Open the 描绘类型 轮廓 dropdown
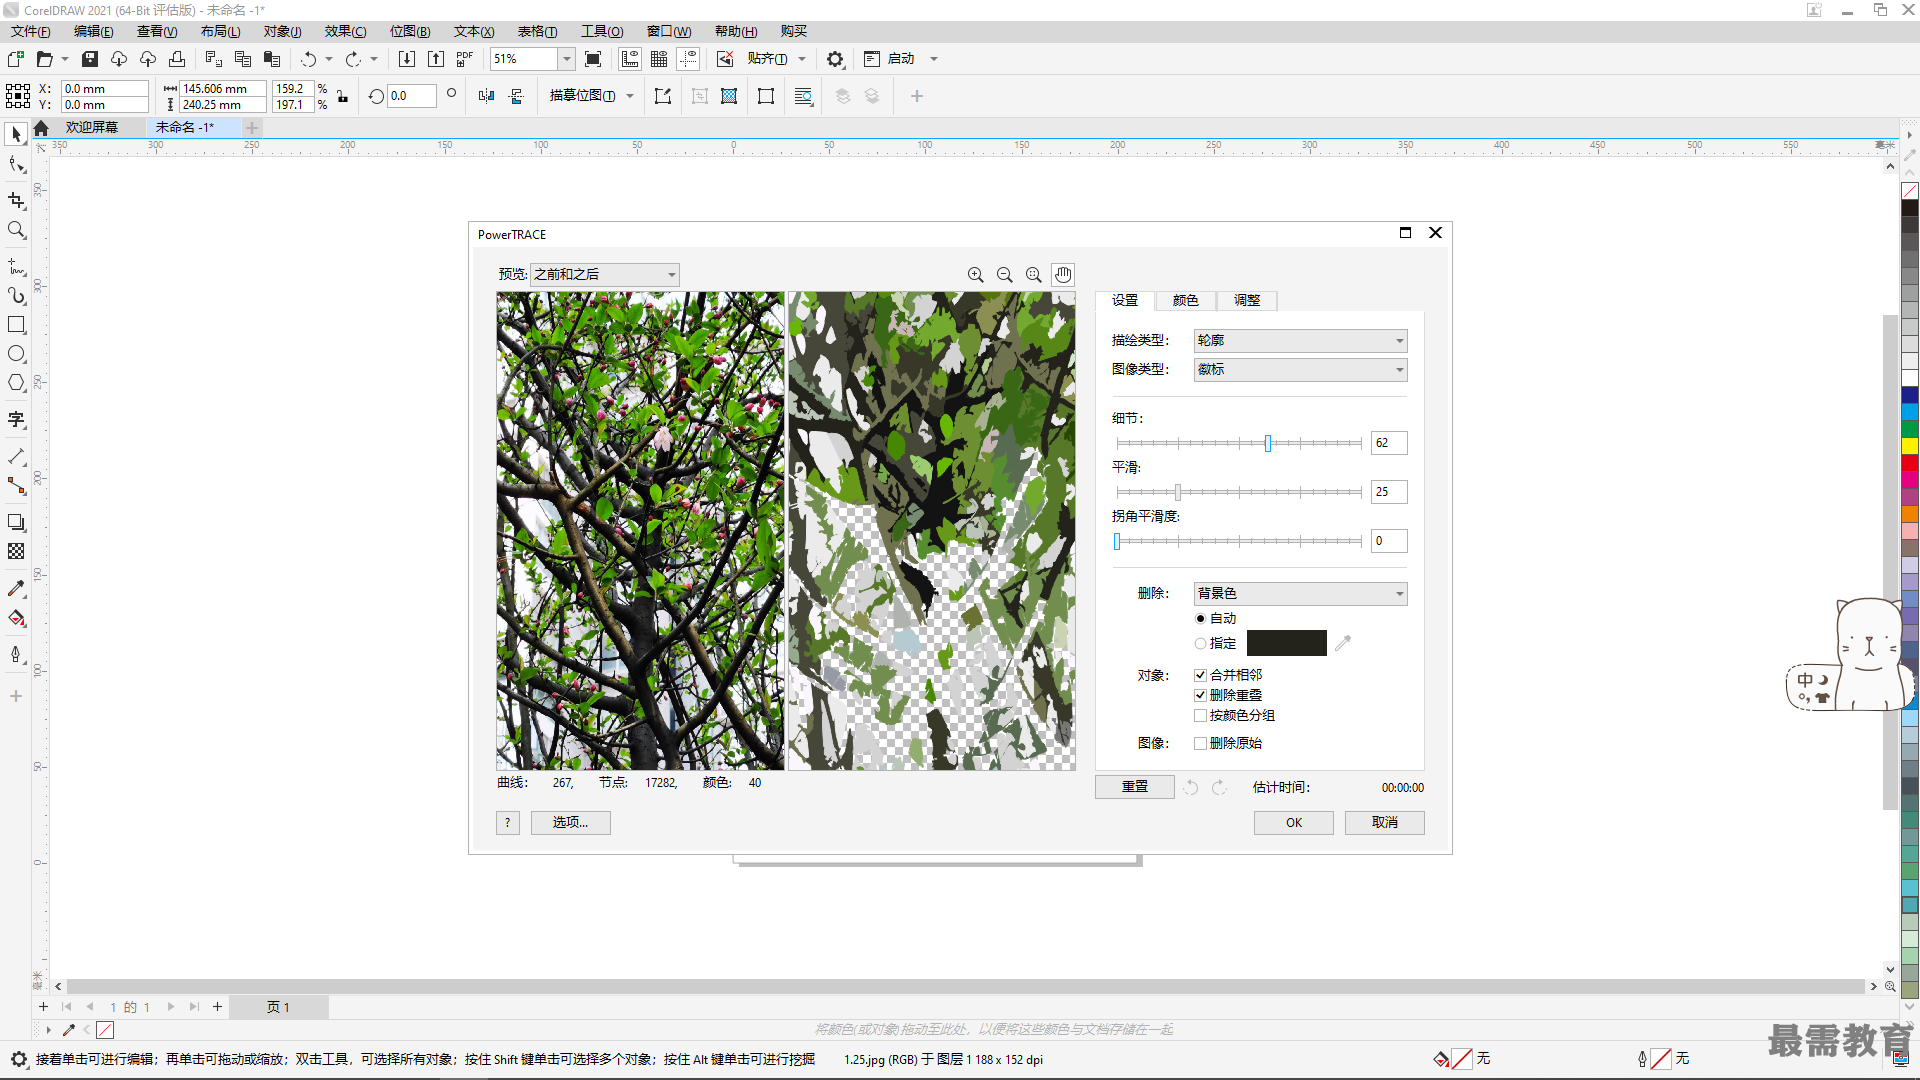The image size is (1920, 1080). click(x=1300, y=341)
